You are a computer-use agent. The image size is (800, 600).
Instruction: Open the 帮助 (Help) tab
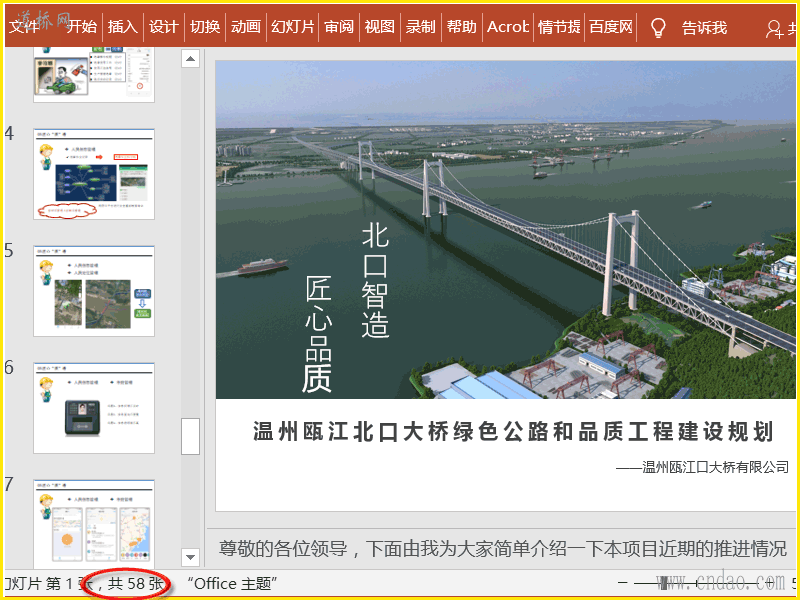pos(461,26)
